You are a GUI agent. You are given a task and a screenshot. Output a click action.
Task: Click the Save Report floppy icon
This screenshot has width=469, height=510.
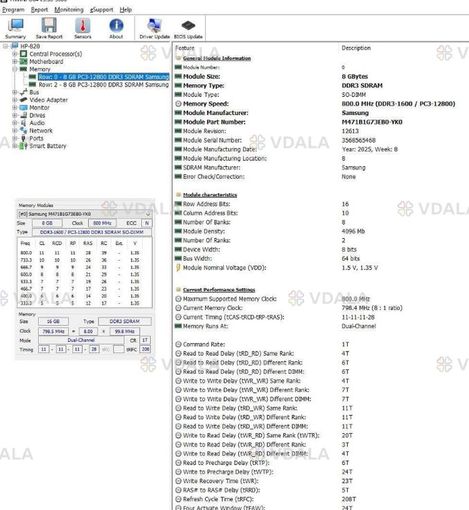point(49,25)
